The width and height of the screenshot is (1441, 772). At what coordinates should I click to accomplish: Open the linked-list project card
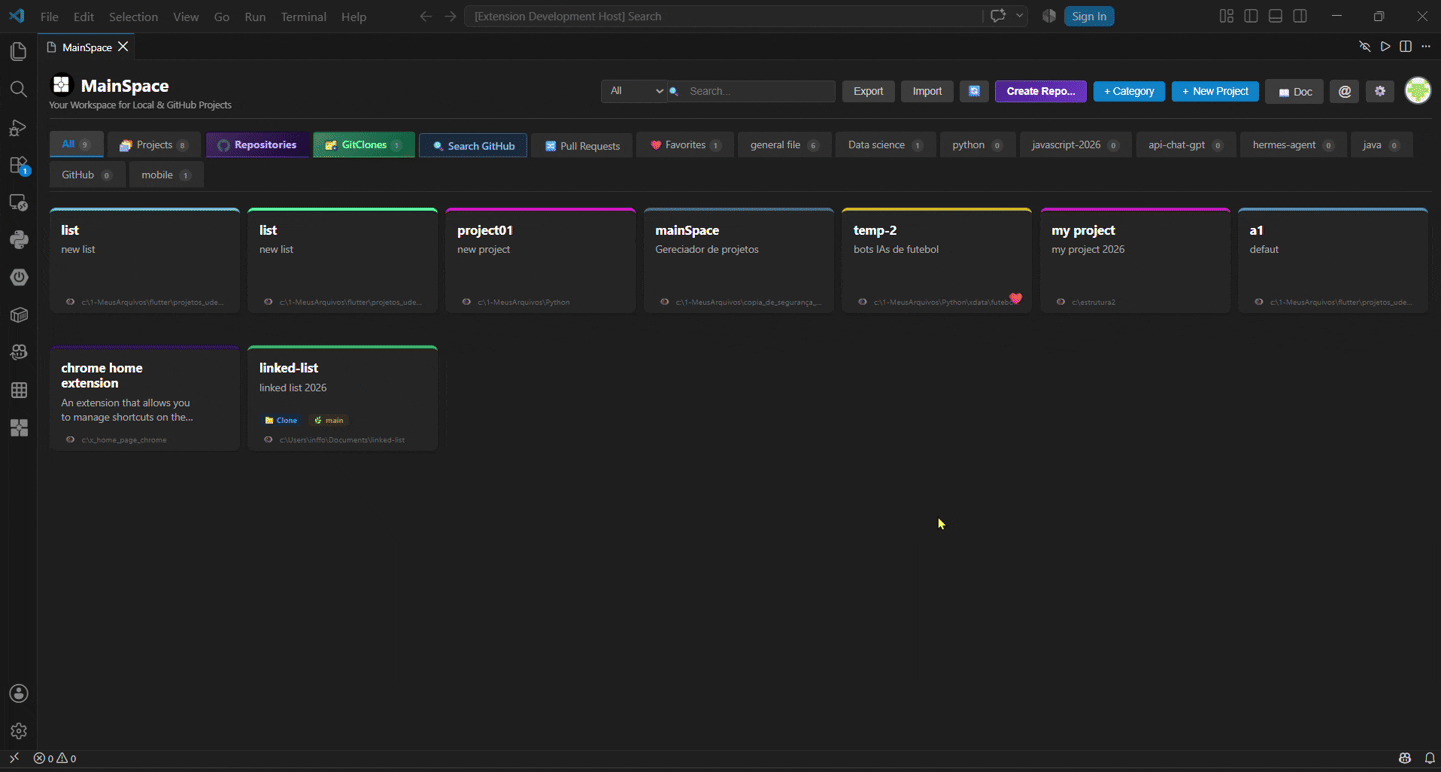tap(343, 398)
